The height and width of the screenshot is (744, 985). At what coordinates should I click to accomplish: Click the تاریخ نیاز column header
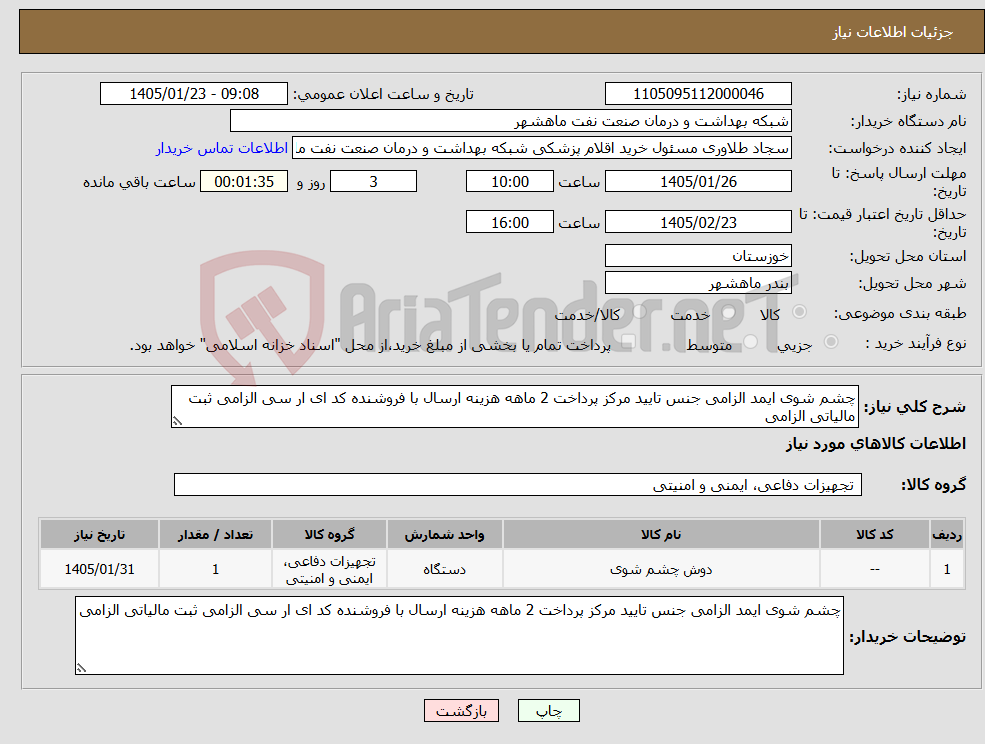coord(99,534)
